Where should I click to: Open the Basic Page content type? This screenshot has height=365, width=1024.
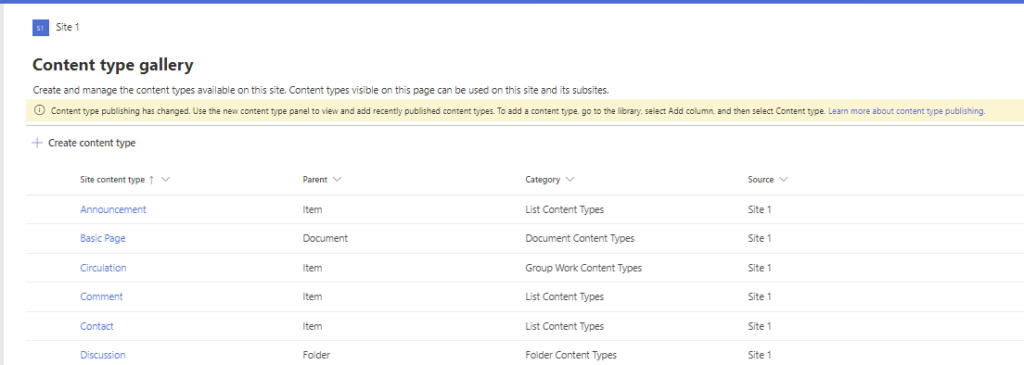pos(103,238)
